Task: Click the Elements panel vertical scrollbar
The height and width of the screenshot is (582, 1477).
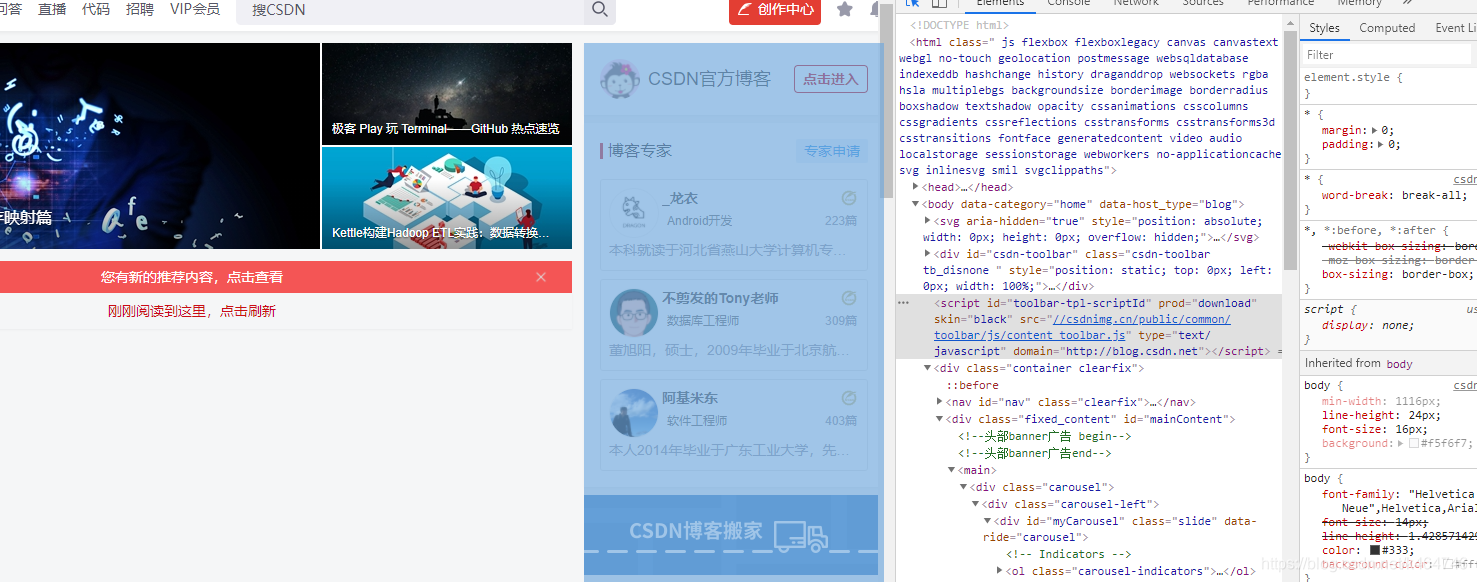Action: (1290, 150)
